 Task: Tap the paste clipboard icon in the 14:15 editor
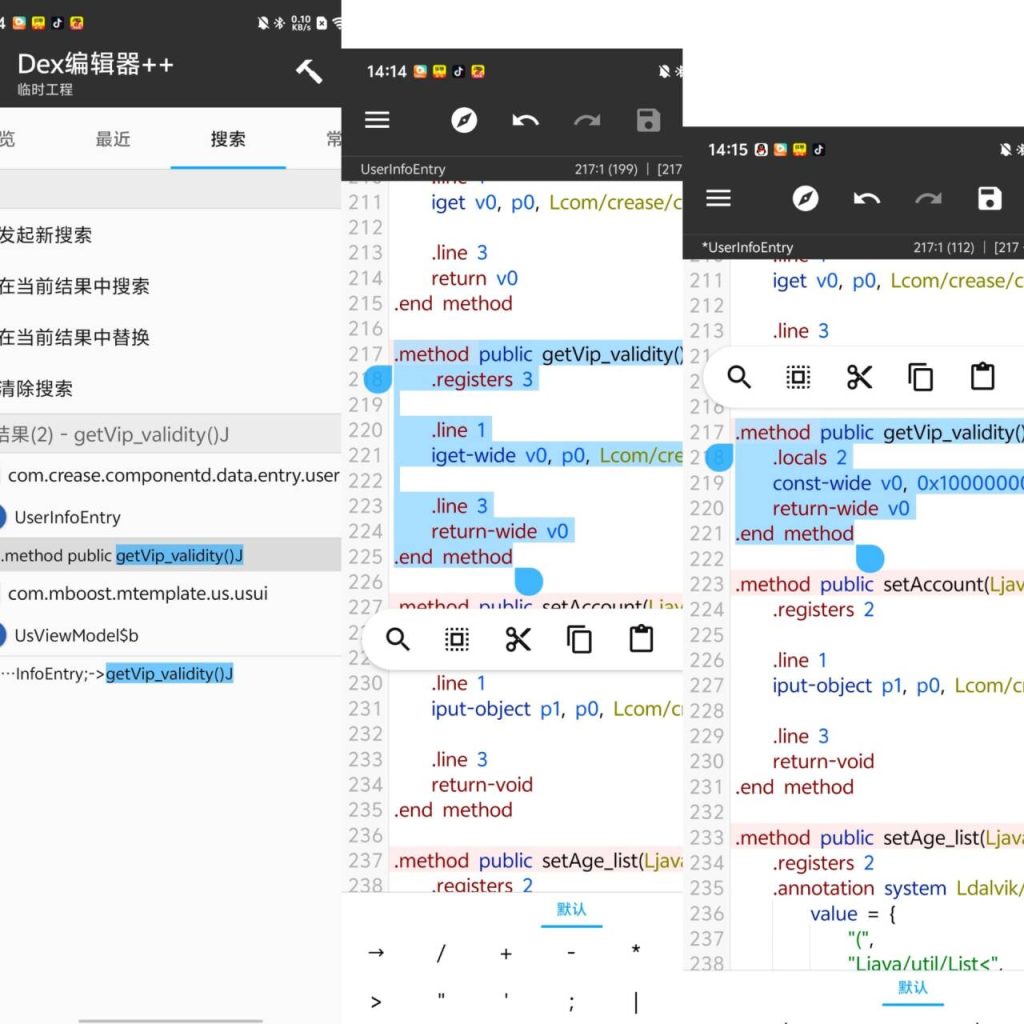982,377
